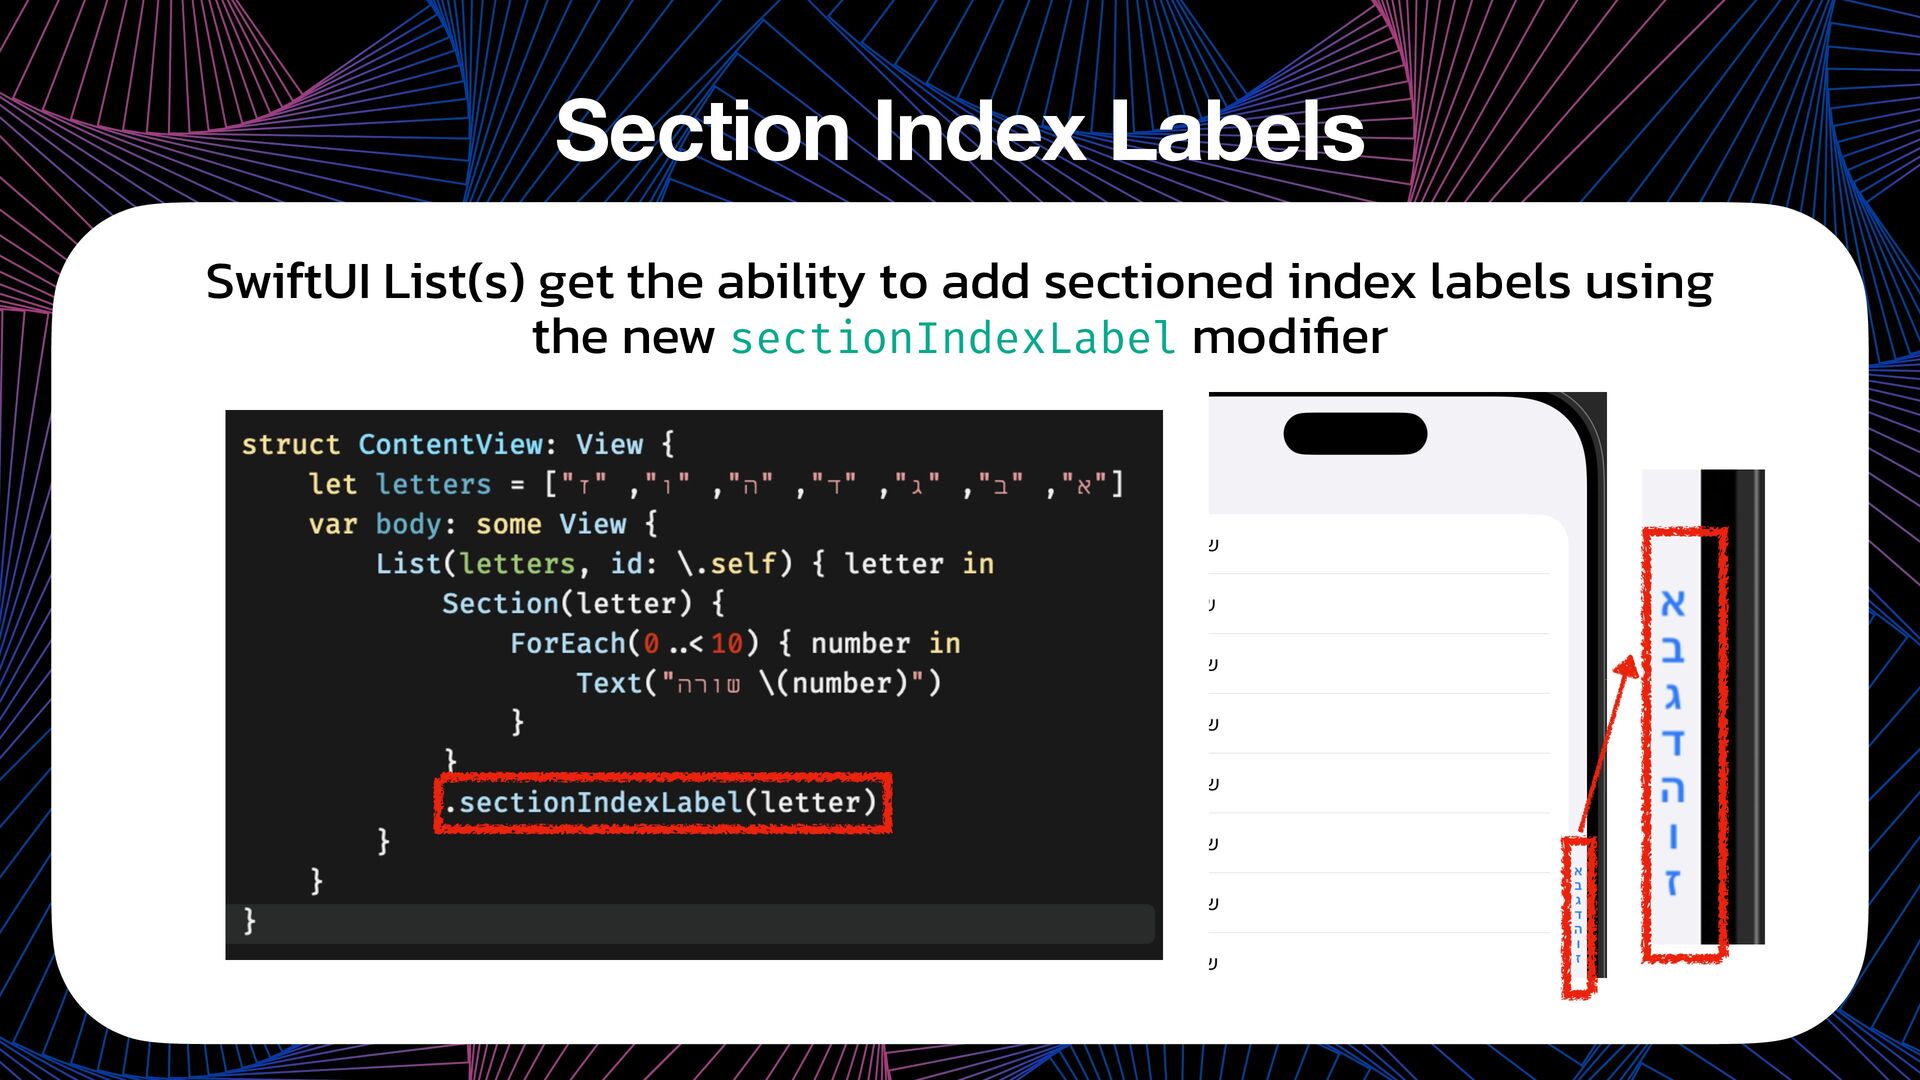Click the Section(letter) code line
The height and width of the screenshot is (1080, 1920).
point(584,603)
